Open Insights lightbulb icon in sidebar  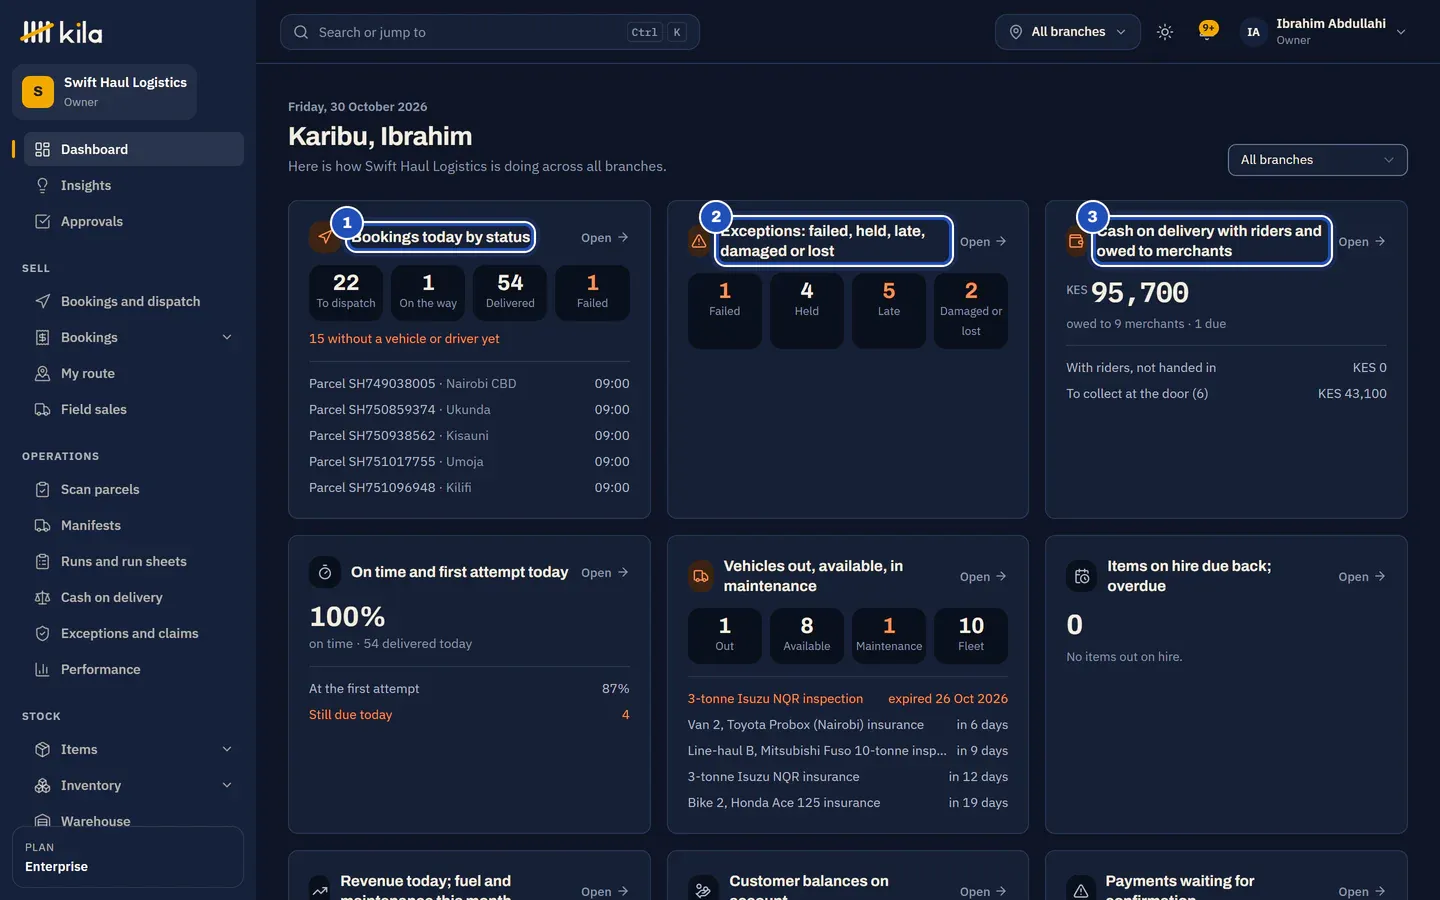(x=42, y=185)
